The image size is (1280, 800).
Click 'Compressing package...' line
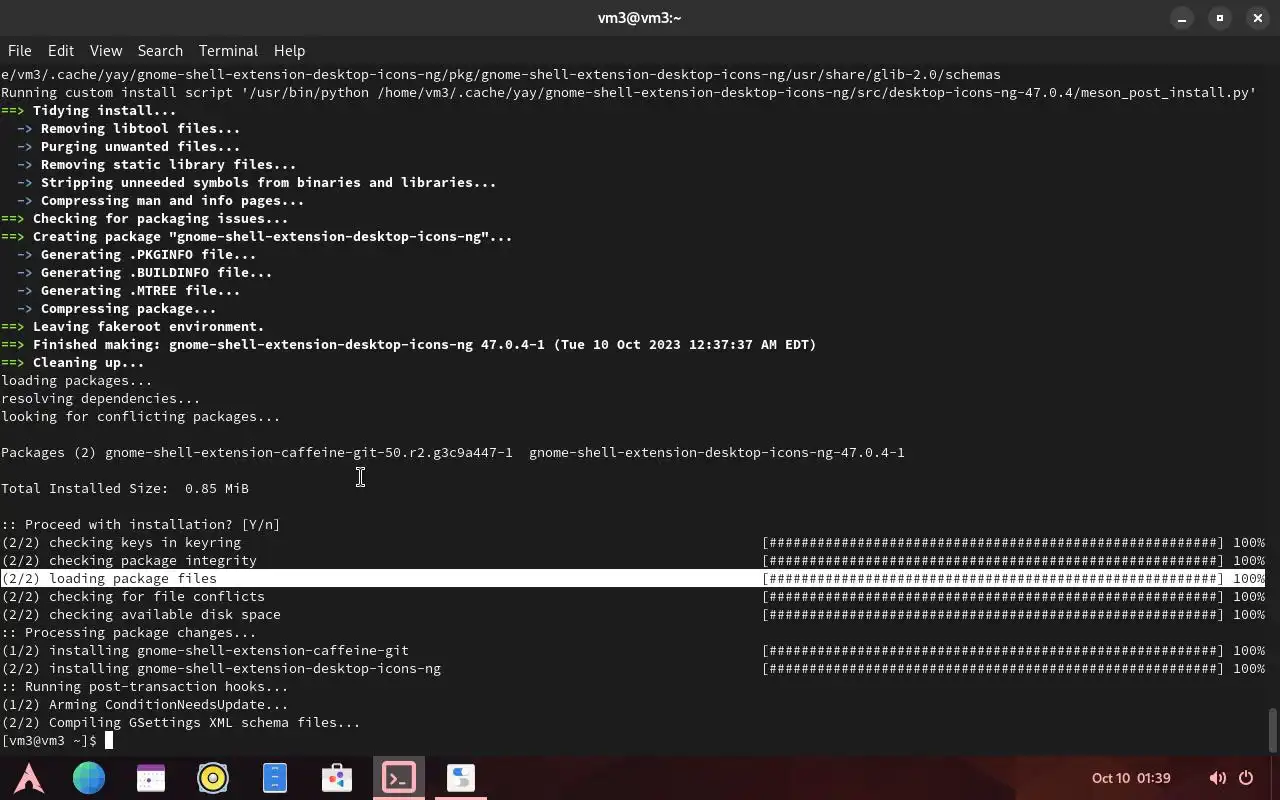(117, 308)
